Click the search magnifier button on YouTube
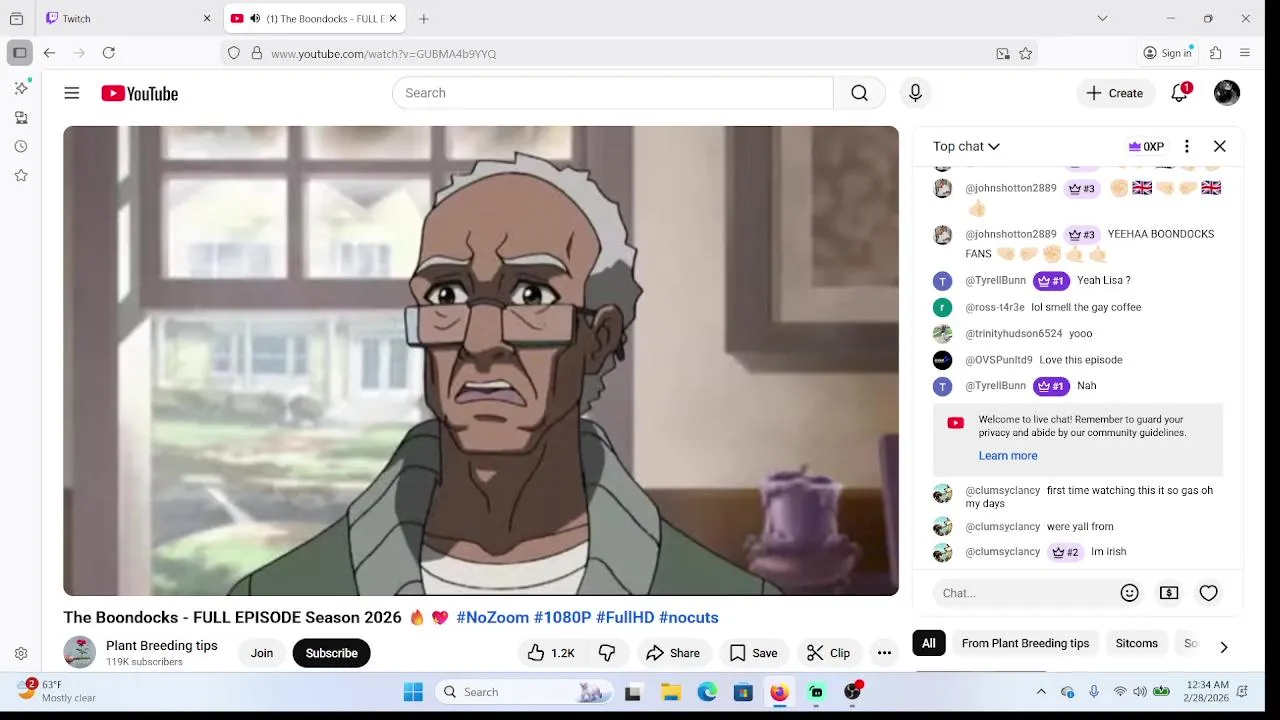The image size is (1280, 720). click(x=859, y=93)
